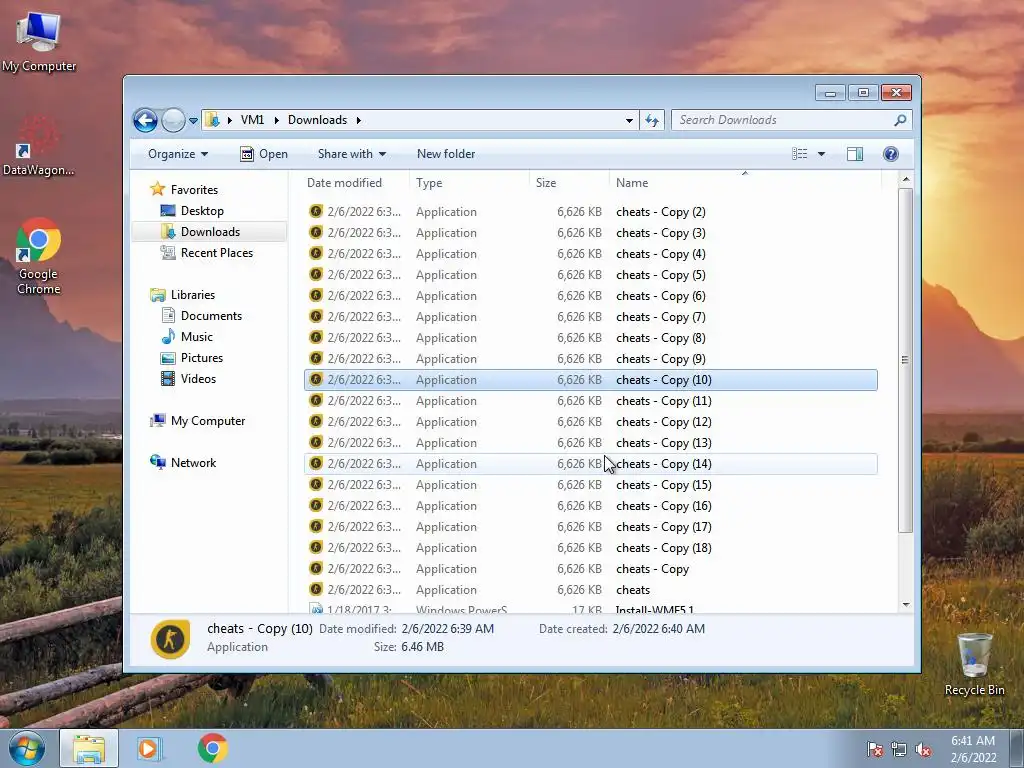
Task: Toggle the preview pane
Action: (855, 154)
